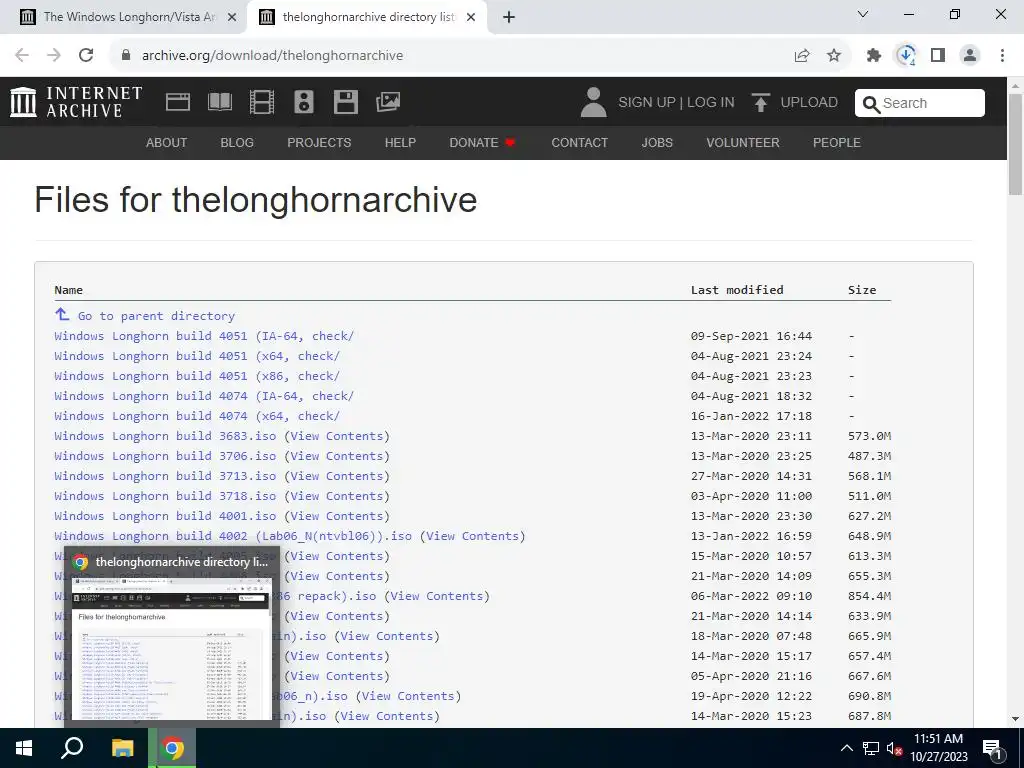Image resolution: width=1024 pixels, height=768 pixels.
Task: Show hidden system tray icons chevron
Action: click(846, 748)
